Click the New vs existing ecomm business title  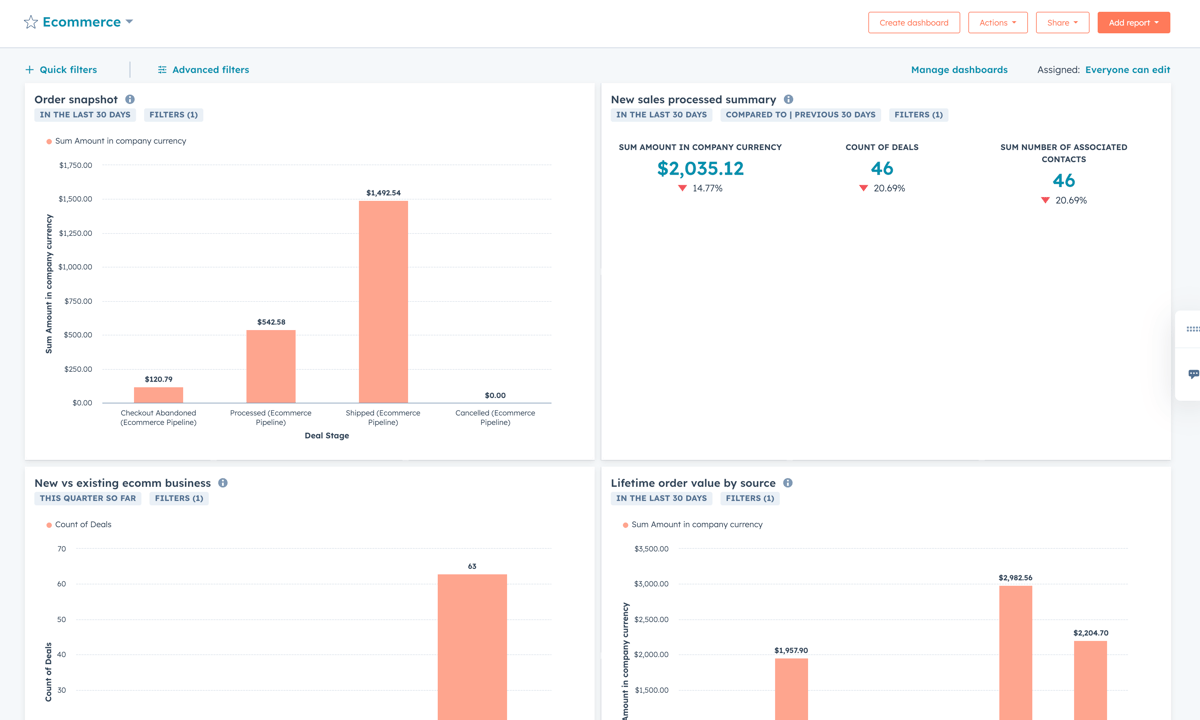tap(122, 483)
